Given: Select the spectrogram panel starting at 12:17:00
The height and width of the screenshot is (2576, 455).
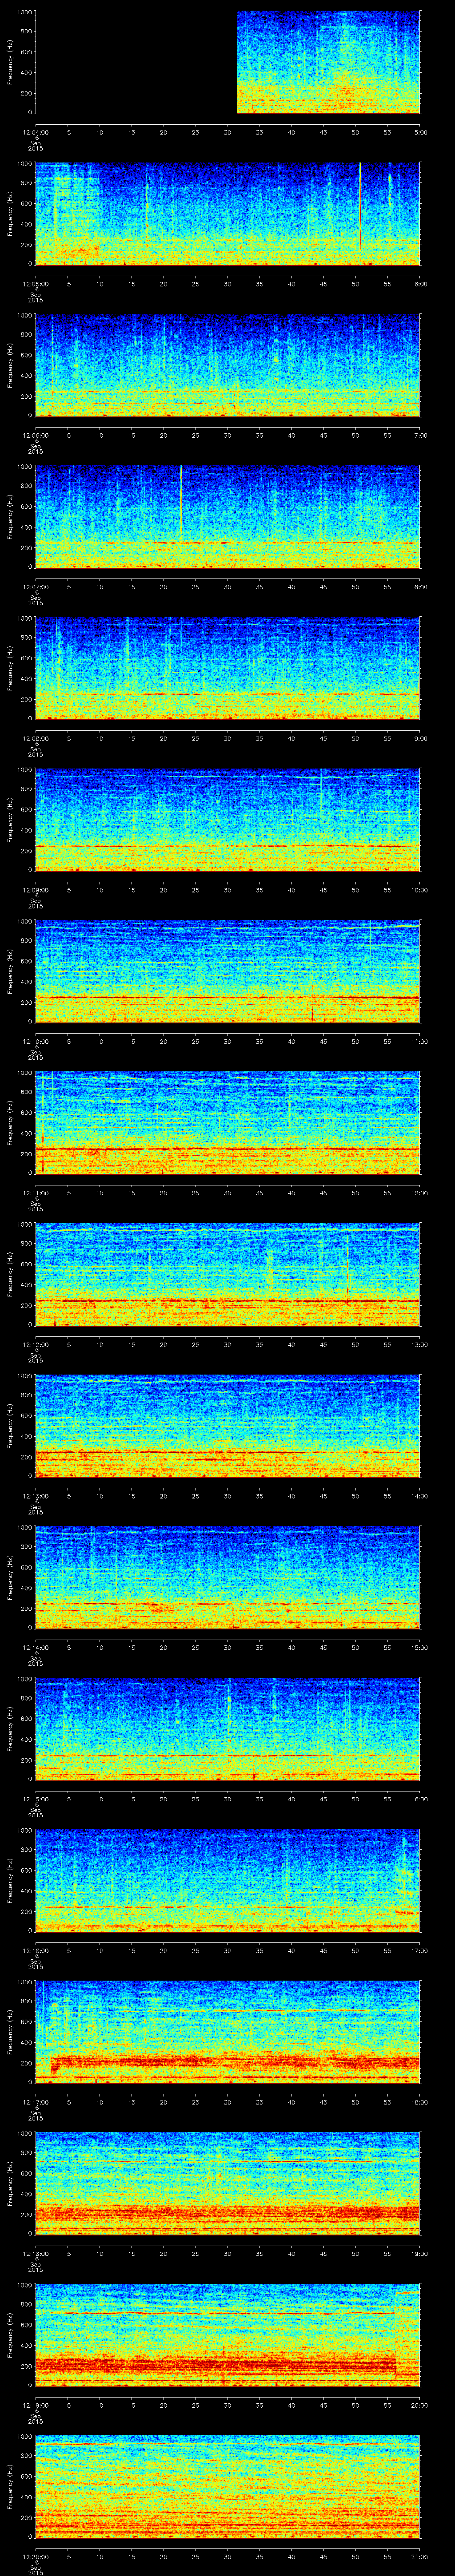Looking at the screenshot, I should pos(228,2032).
